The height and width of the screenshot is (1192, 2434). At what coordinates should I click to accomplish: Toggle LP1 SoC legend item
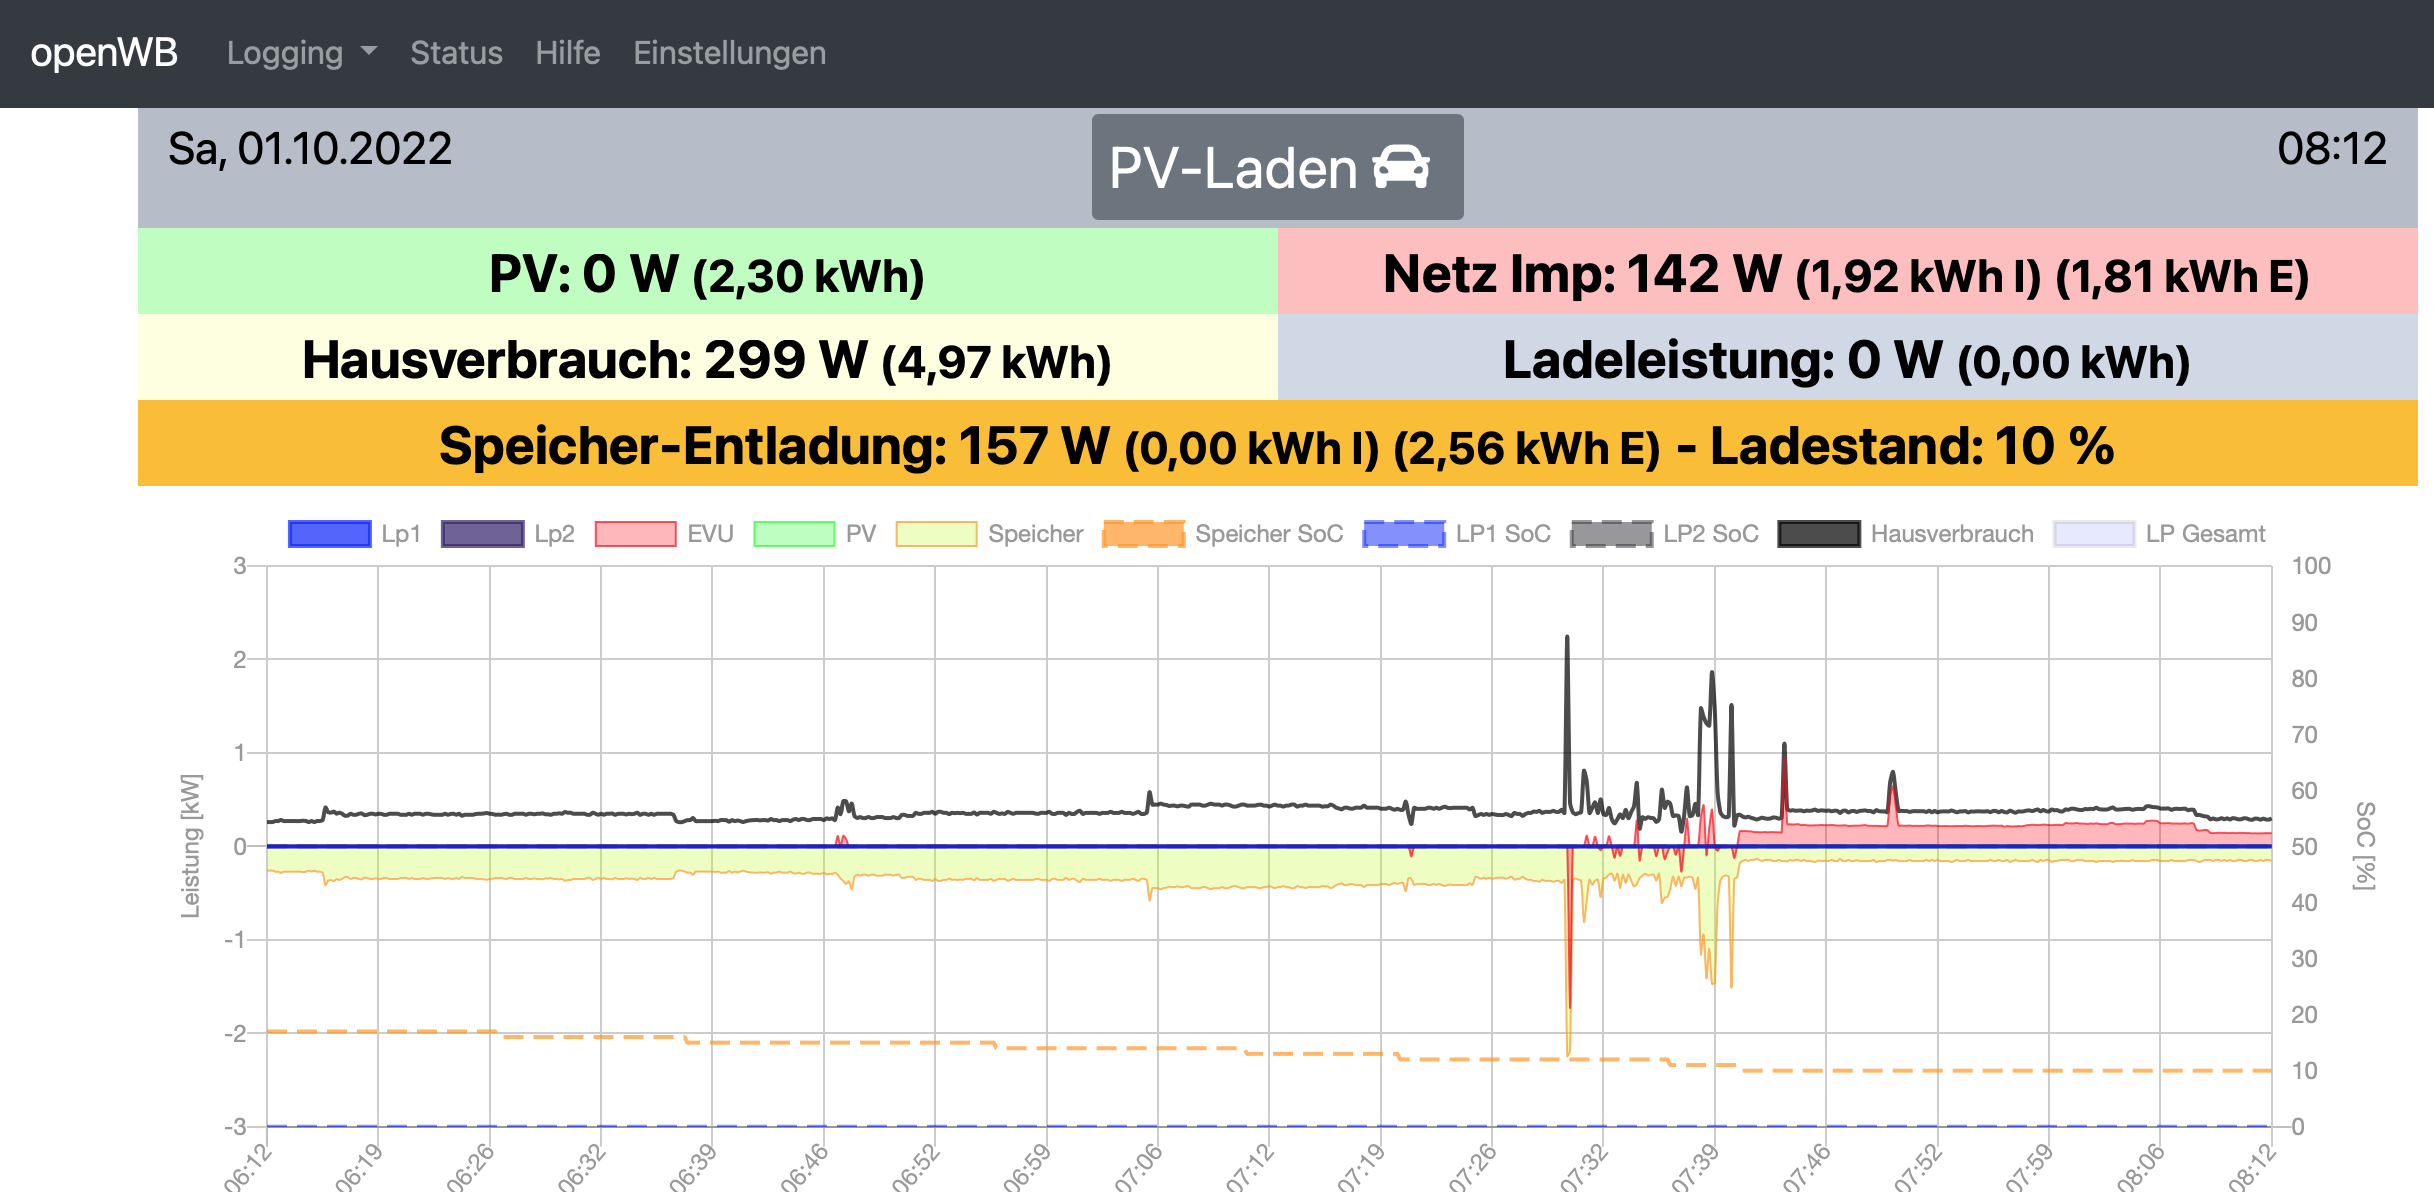tap(1404, 534)
